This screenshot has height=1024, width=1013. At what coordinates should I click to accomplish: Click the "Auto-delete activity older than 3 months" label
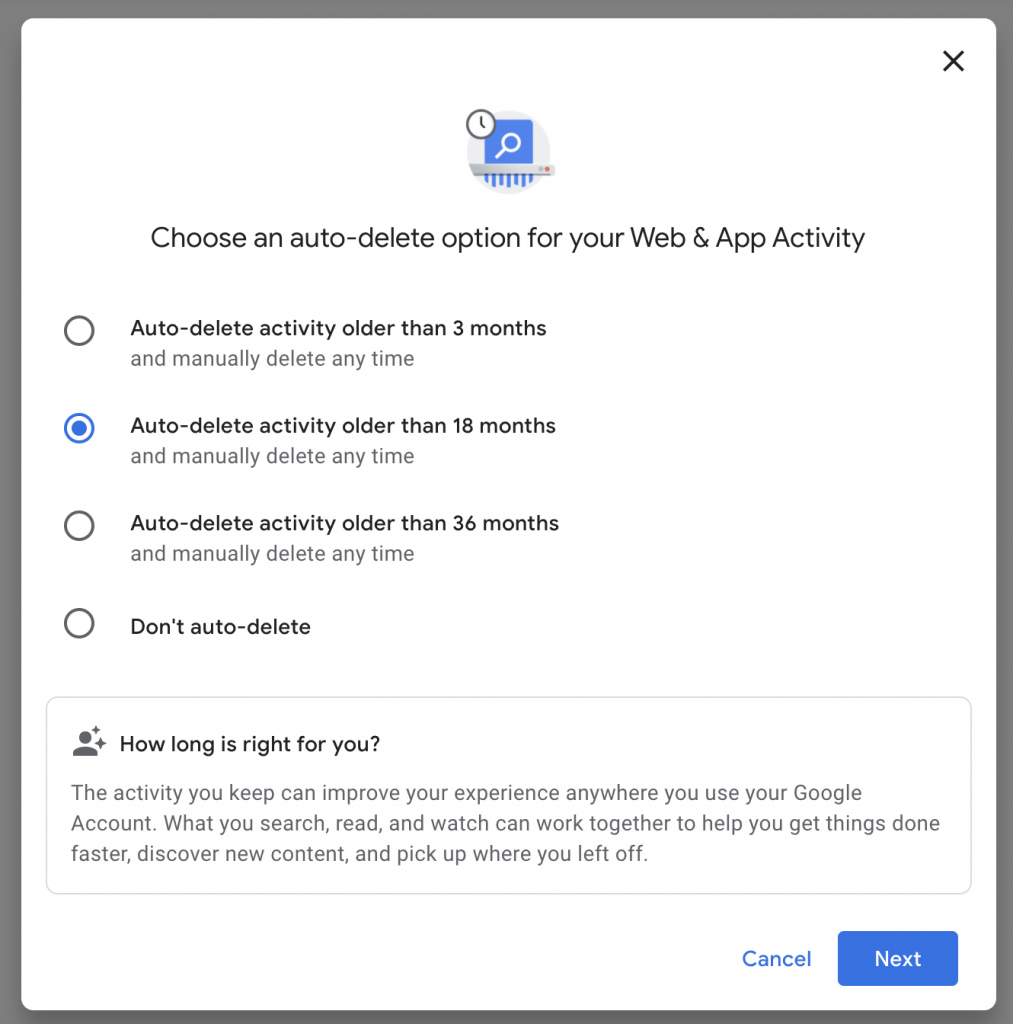(x=338, y=328)
